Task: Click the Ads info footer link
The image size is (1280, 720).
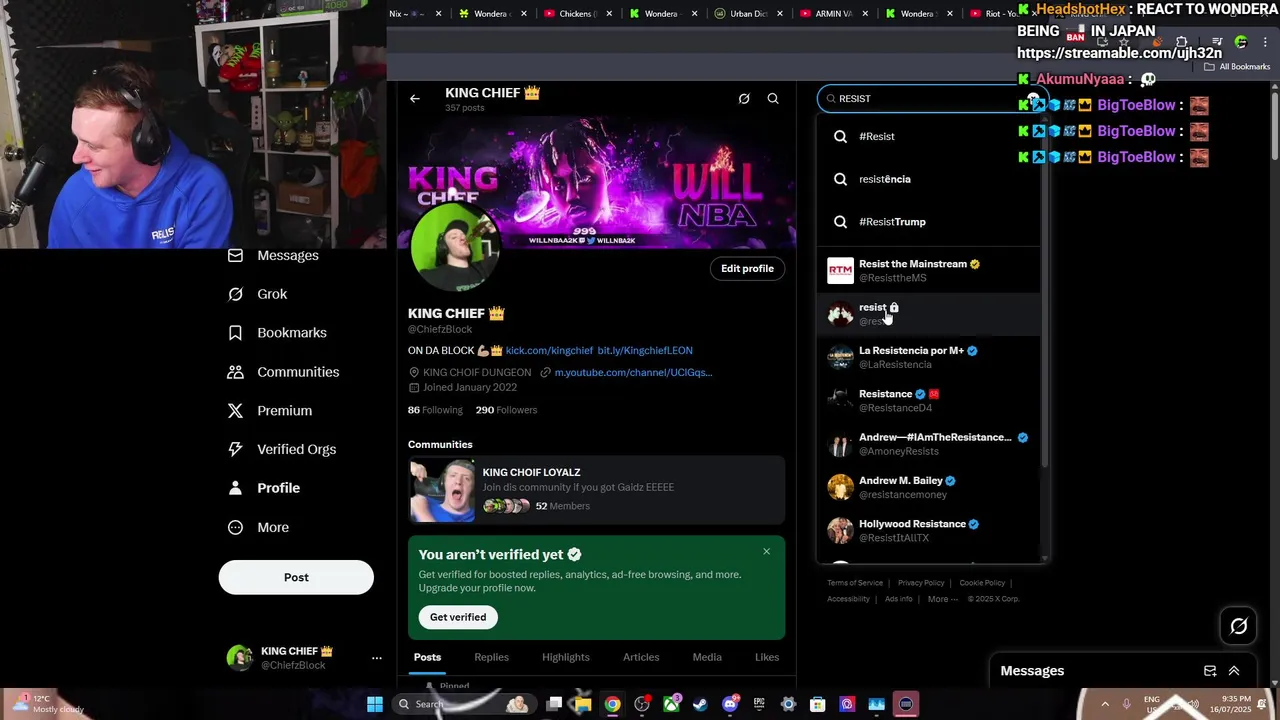Action: click(x=899, y=599)
